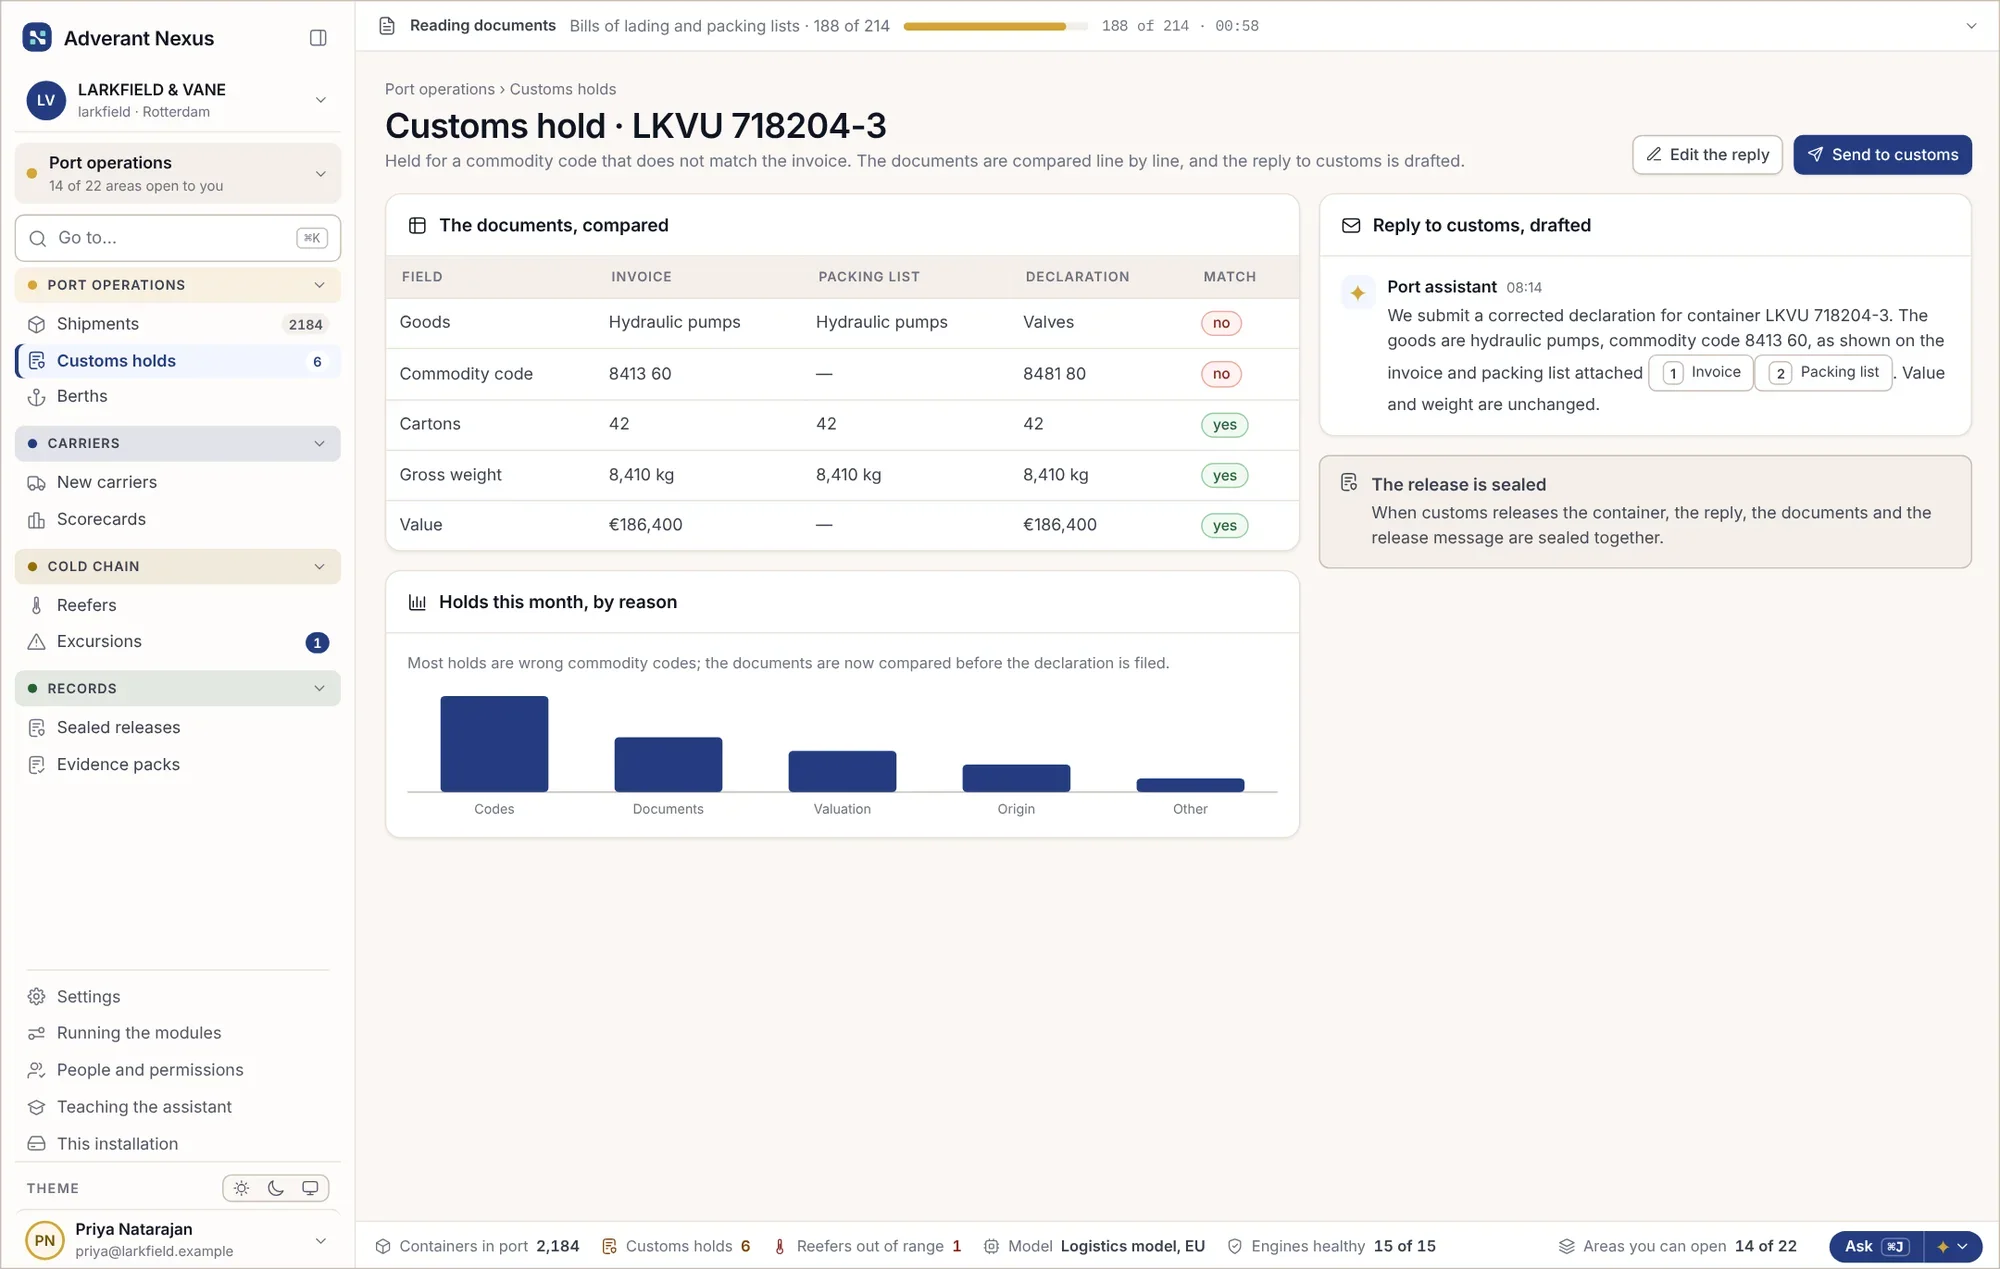Collapse the sidebar with panel icon
The height and width of the screenshot is (1269, 2000).
pos(318,38)
